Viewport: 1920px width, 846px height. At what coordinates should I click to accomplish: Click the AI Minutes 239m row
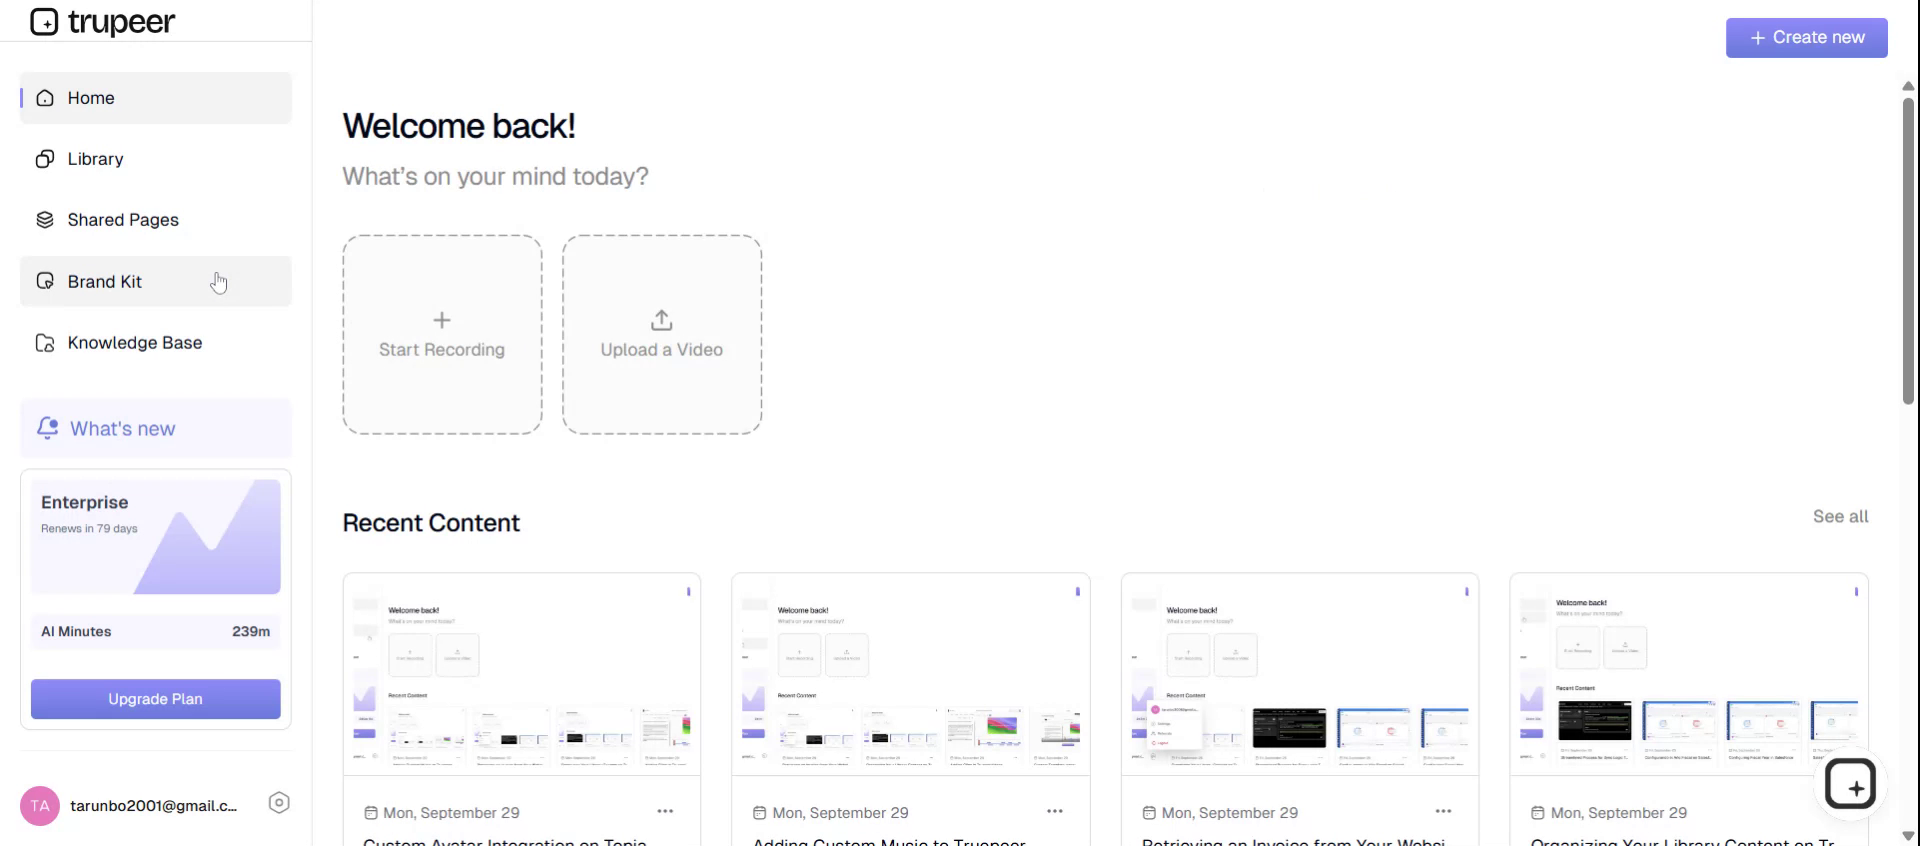(156, 632)
